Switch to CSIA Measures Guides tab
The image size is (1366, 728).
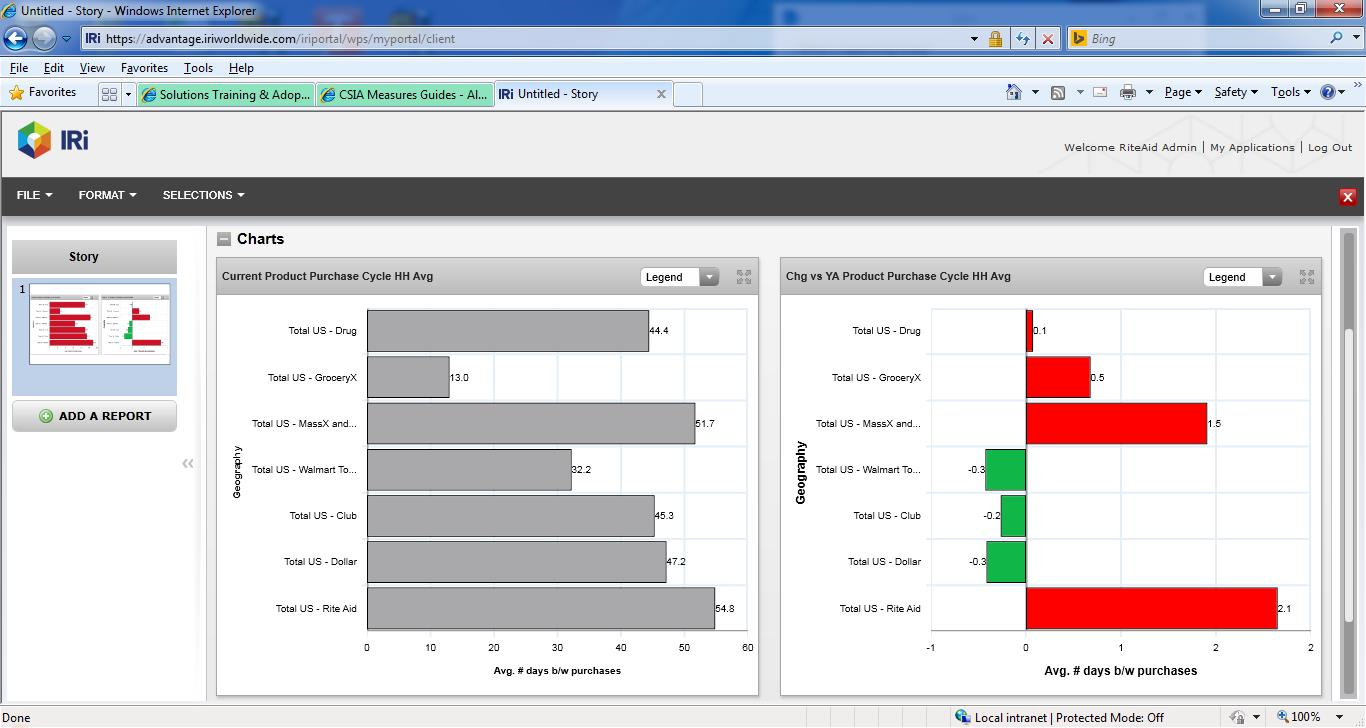click(x=405, y=94)
